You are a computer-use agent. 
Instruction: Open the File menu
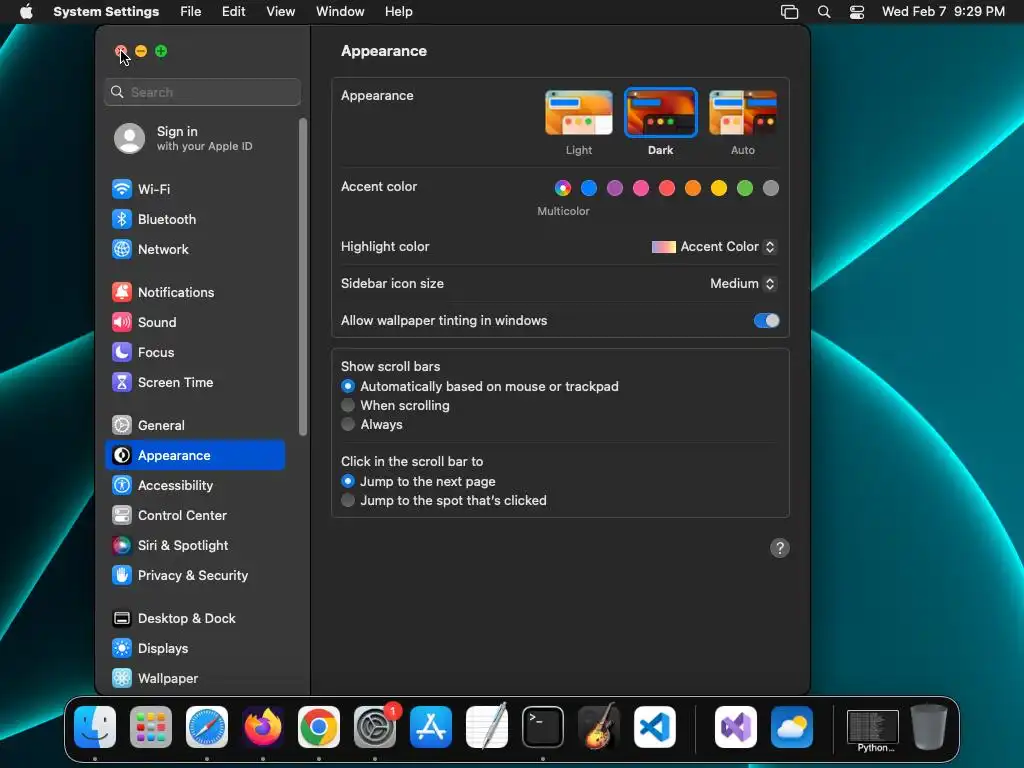tap(191, 12)
